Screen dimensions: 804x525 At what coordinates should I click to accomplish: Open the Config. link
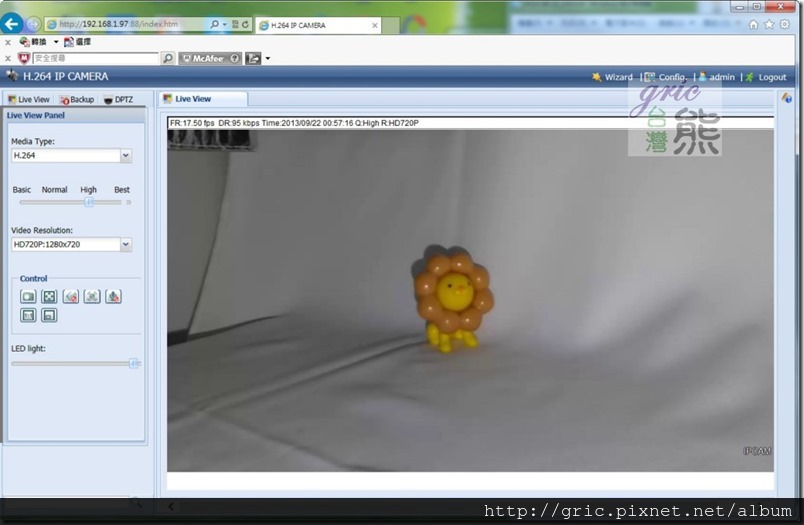tap(666, 77)
